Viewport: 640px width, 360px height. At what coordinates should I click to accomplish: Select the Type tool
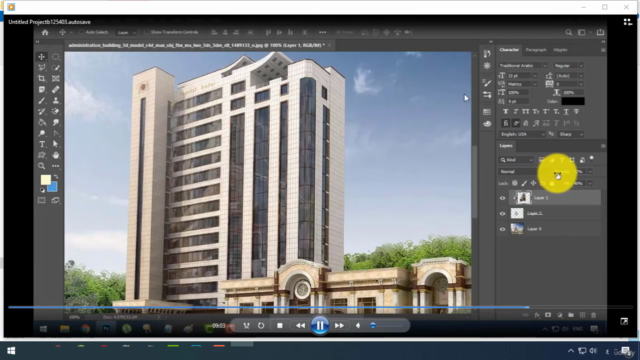(42, 144)
